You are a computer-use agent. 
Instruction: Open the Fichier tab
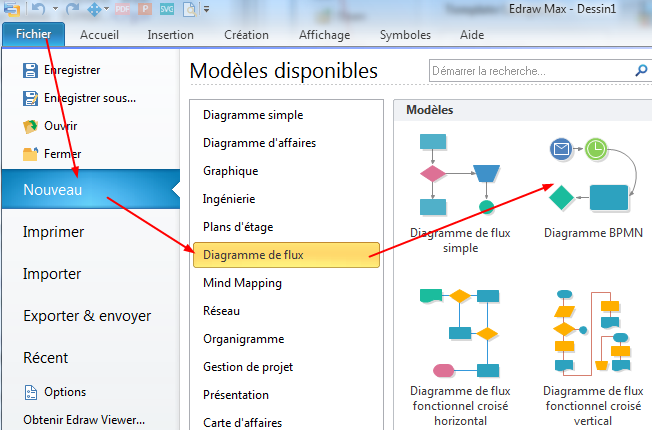coord(33,34)
